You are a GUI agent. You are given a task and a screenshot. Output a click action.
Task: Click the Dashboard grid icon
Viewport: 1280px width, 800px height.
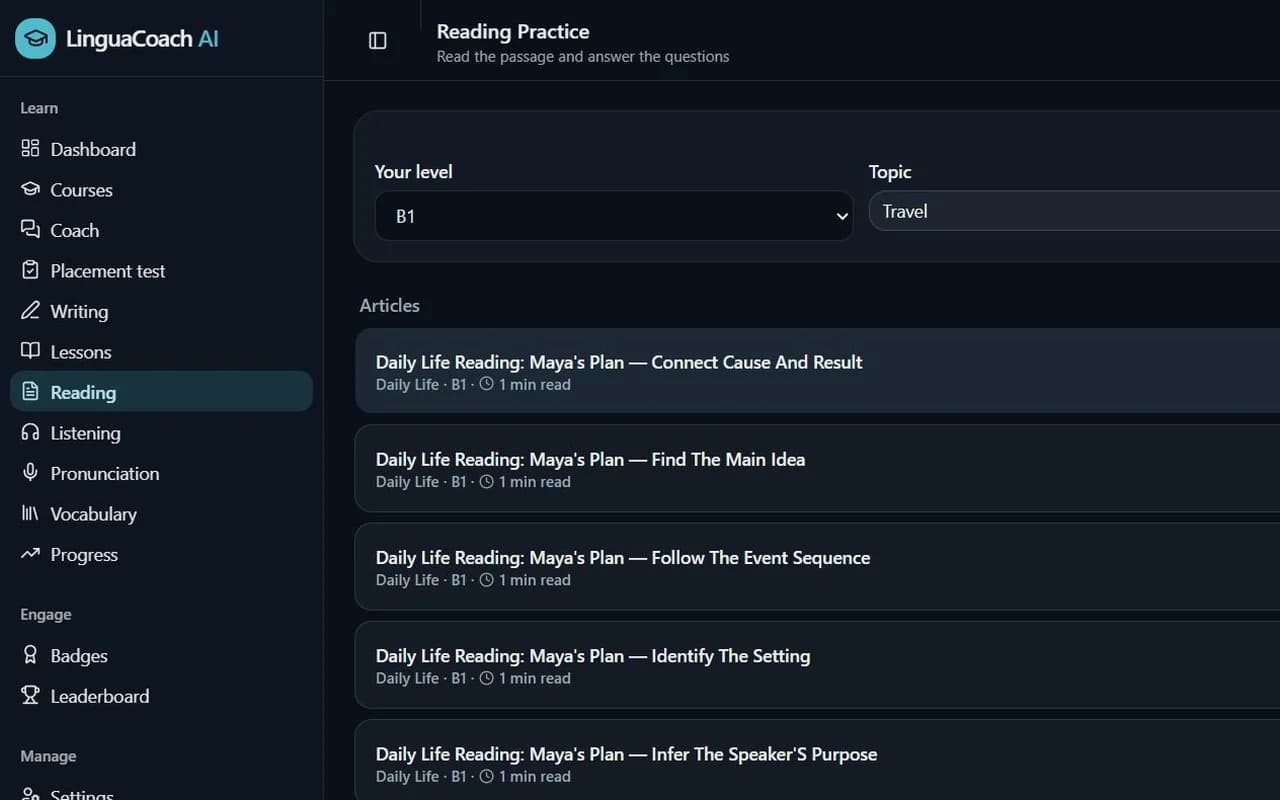(x=30, y=149)
